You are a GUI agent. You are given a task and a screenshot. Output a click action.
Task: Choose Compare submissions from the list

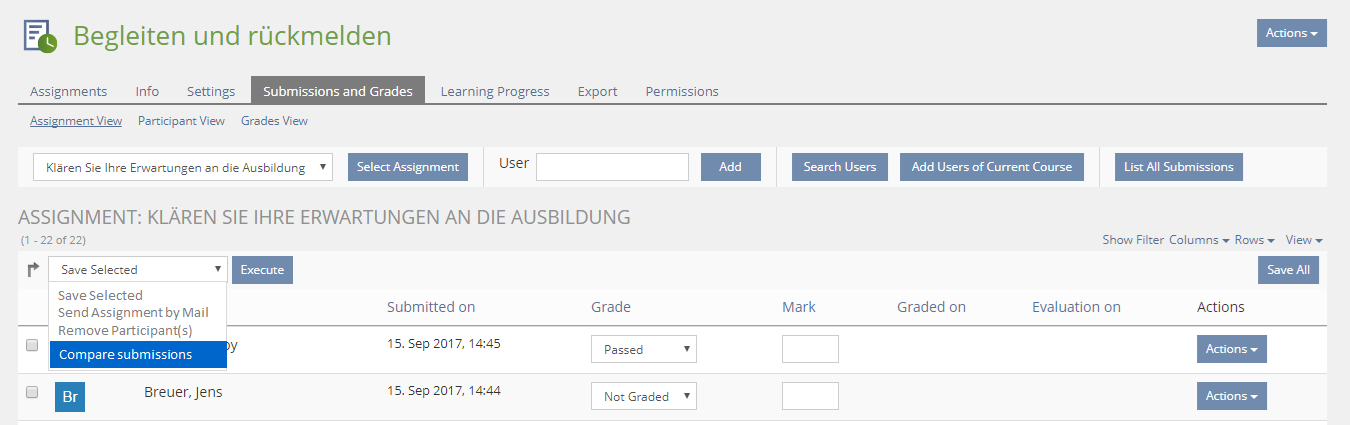point(125,354)
